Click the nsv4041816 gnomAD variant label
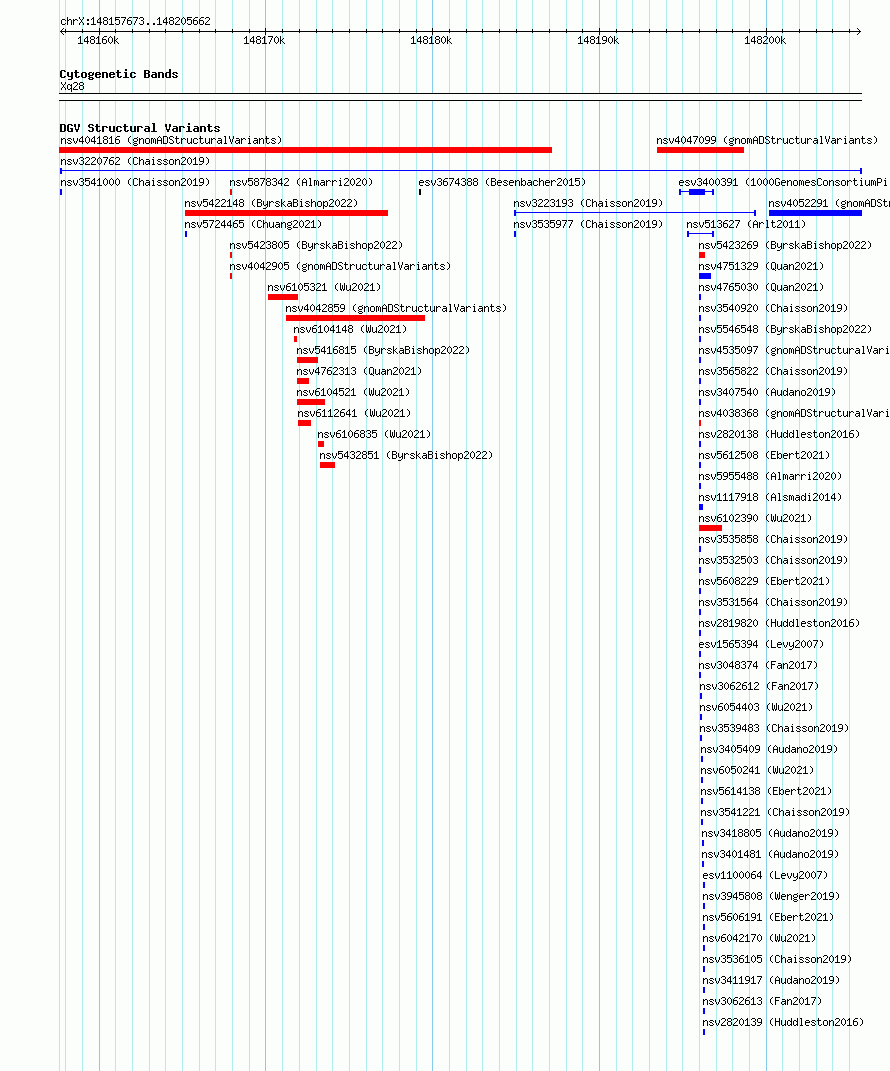 171,140
